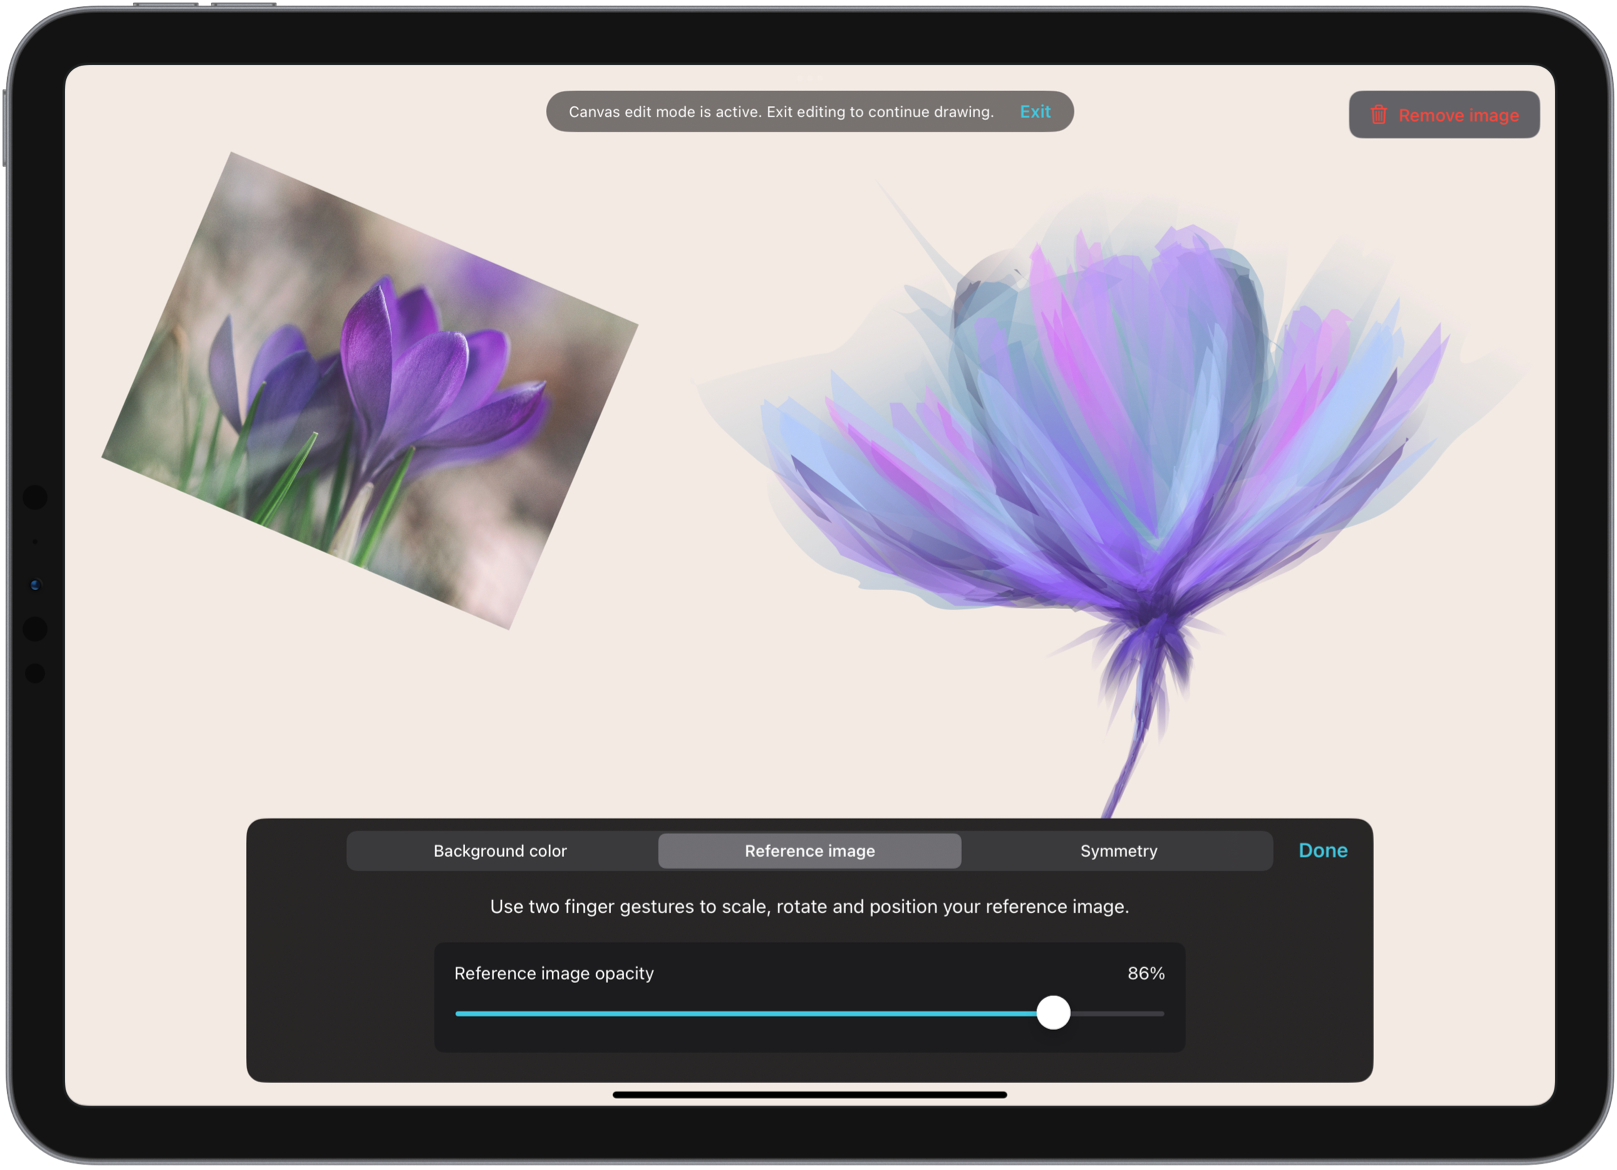The image size is (1617, 1170).
Task: Open the Symmetry tab
Action: click(1118, 851)
